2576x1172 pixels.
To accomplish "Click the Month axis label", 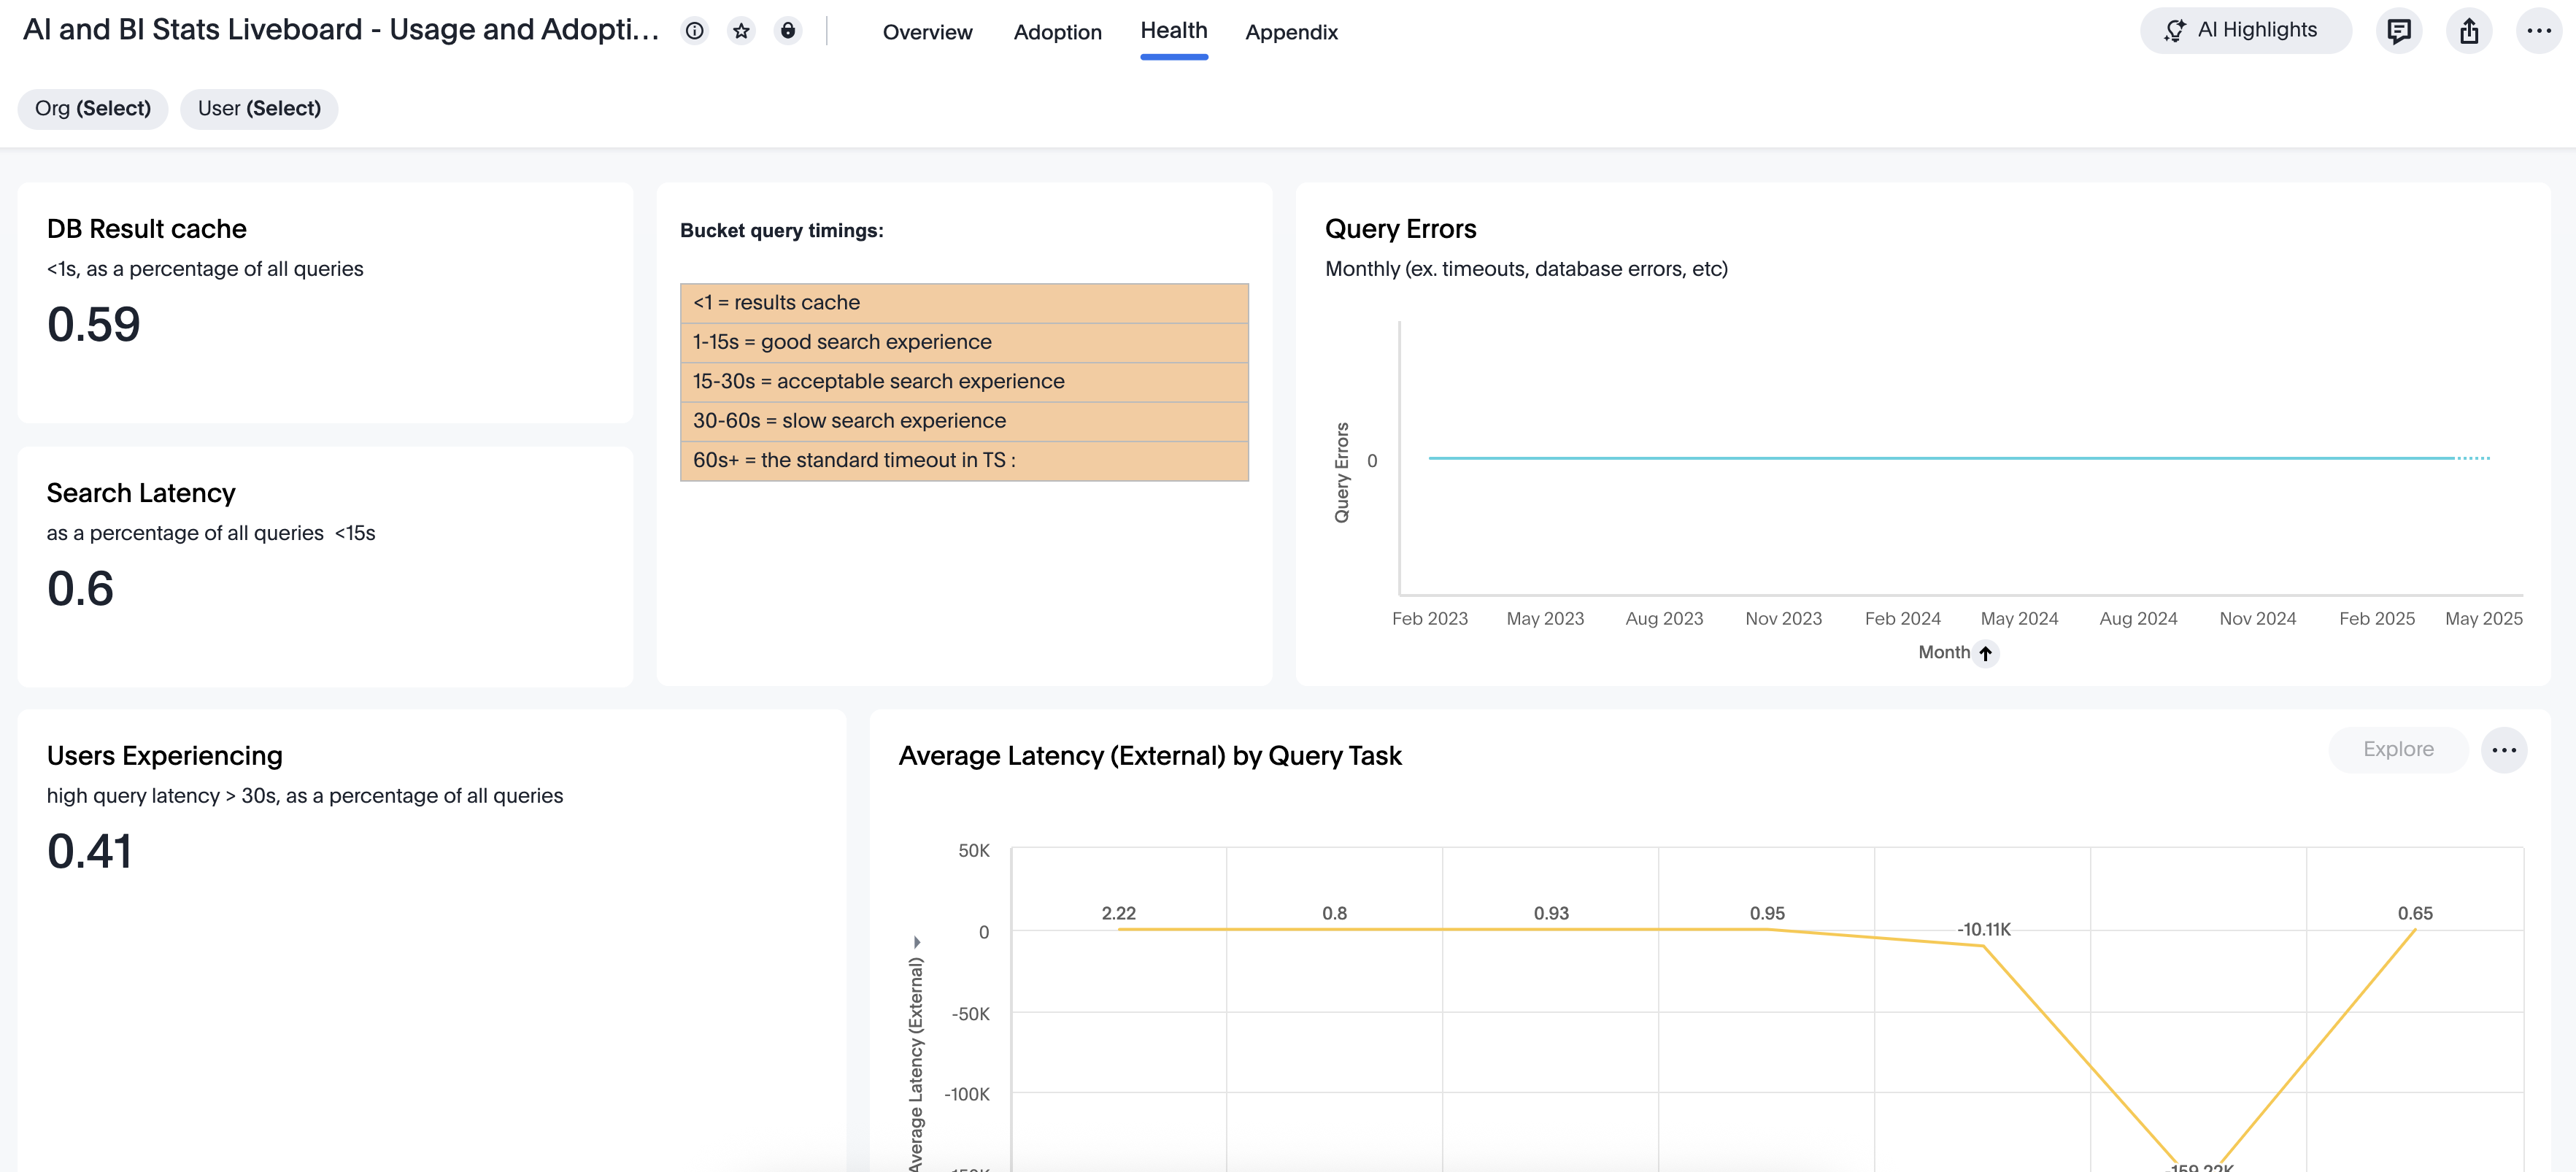I will coord(1944,652).
